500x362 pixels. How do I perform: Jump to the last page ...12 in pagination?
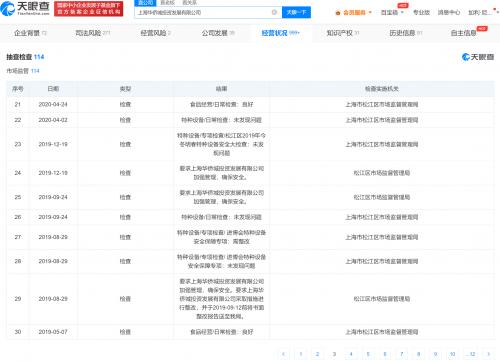(472, 354)
